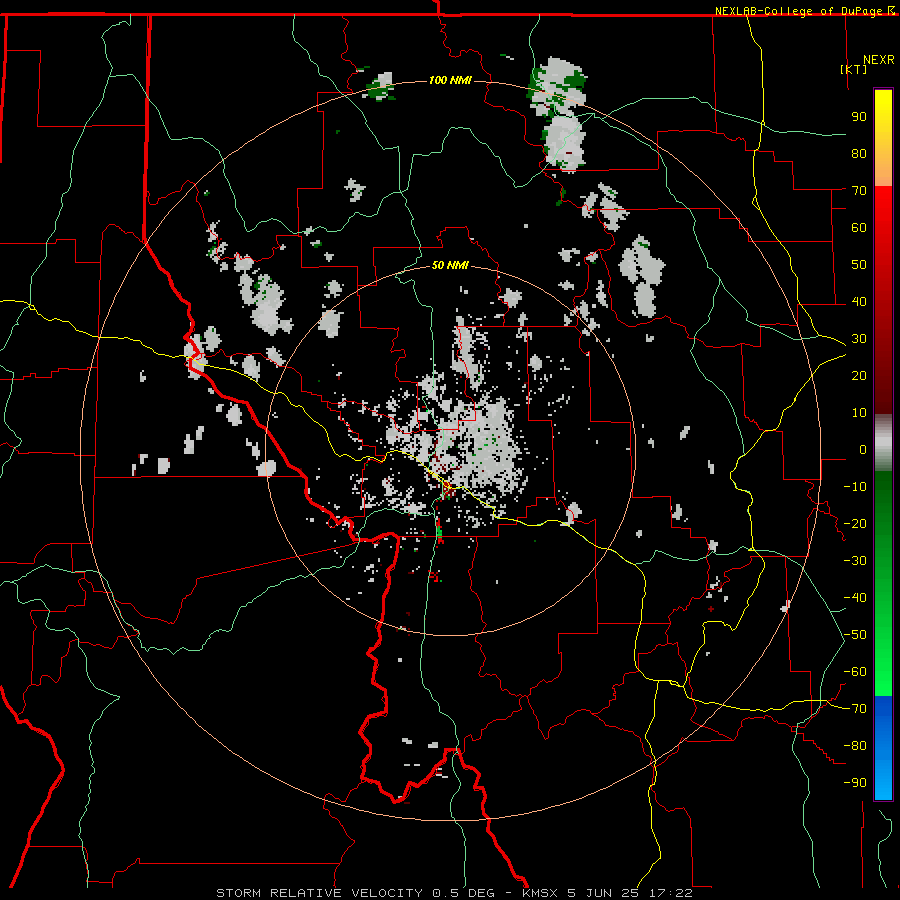Image resolution: width=900 pixels, height=900 pixels.
Task: Select the 30 value on velocity scale
Action: (859, 339)
